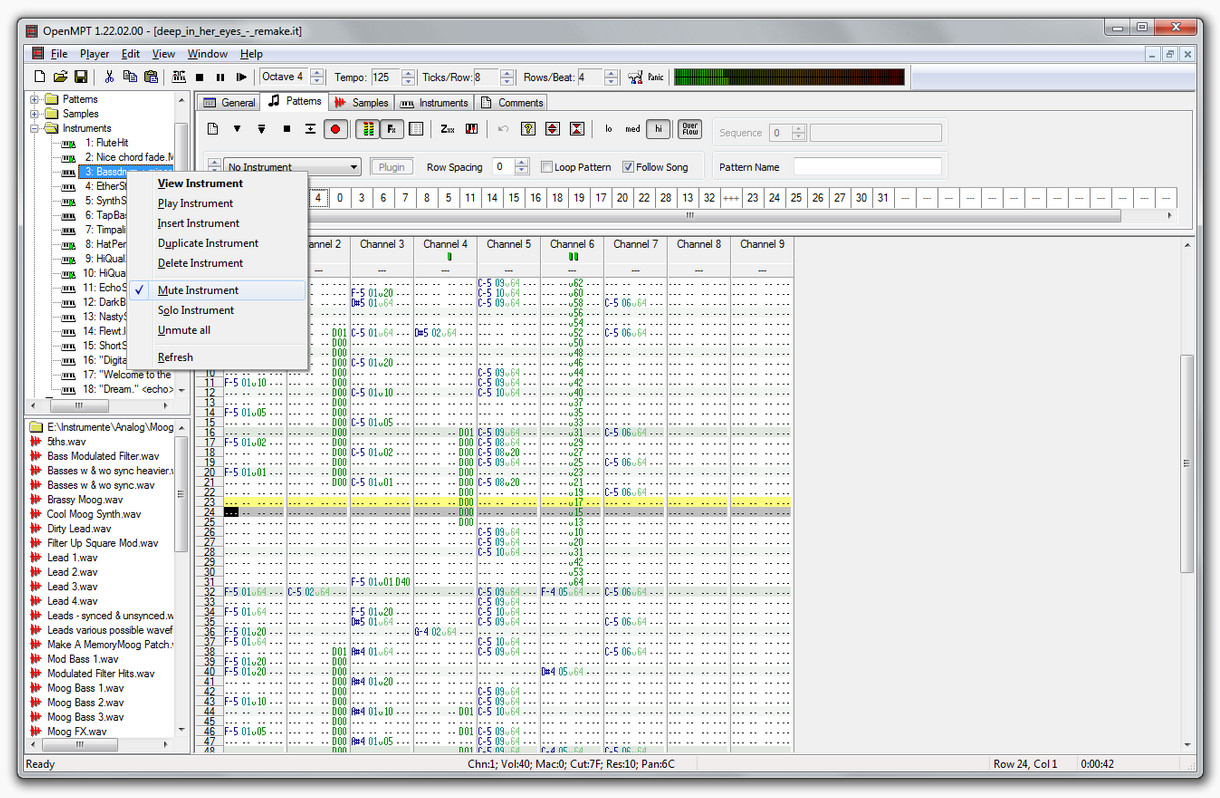
Task: Switch to the Comments tab
Action: [x=511, y=102]
